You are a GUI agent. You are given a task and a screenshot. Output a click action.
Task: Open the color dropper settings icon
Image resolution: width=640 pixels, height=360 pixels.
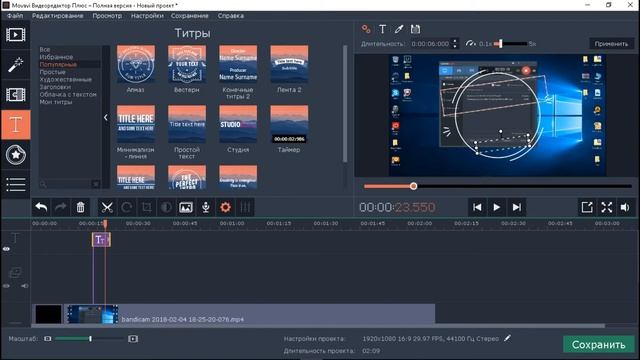[x=399, y=29]
